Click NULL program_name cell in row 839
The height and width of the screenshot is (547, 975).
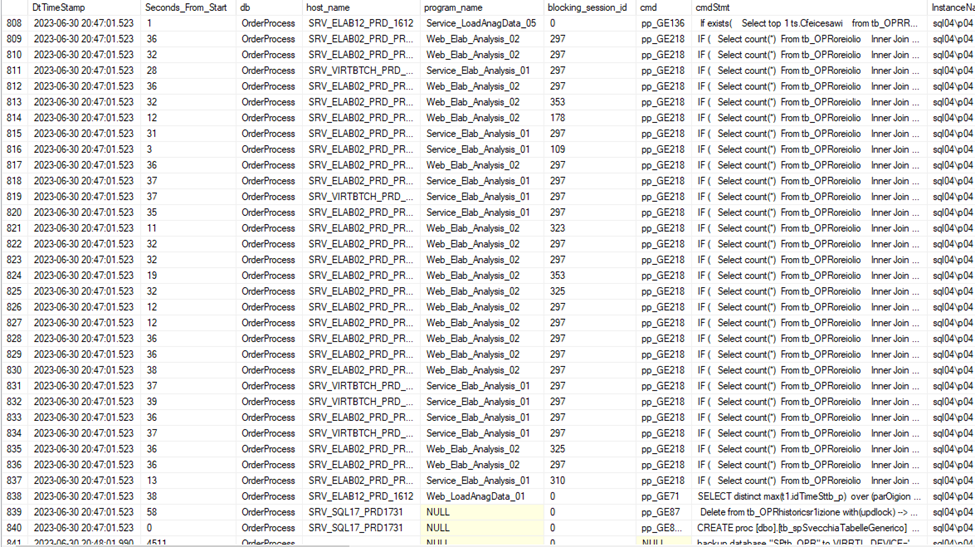(481, 512)
